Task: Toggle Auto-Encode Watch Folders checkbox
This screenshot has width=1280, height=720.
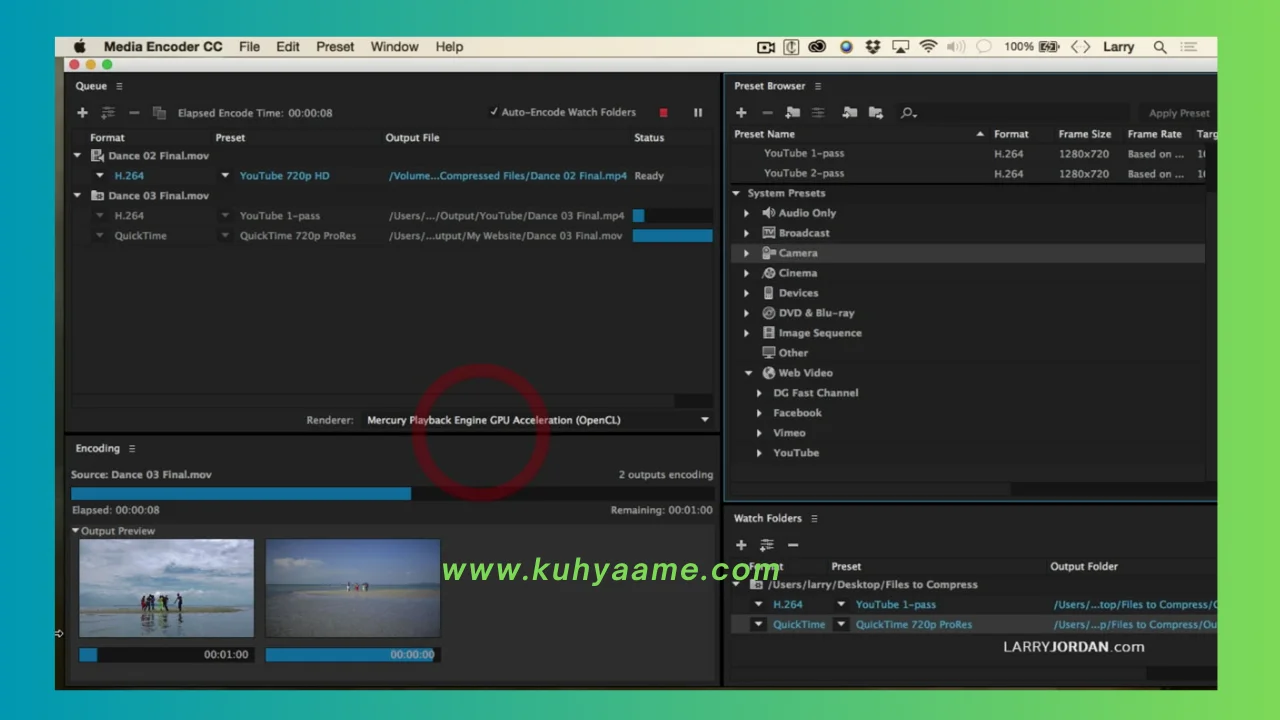Action: pos(494,113)
